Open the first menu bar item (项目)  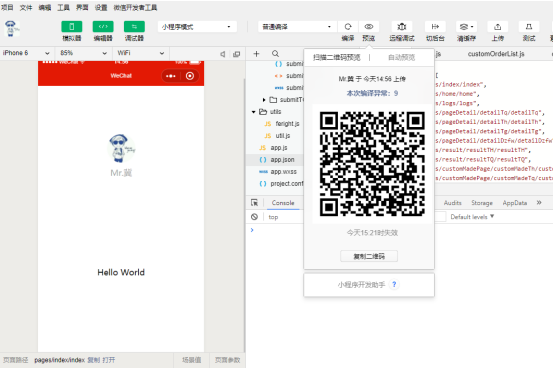click(7, 7)
